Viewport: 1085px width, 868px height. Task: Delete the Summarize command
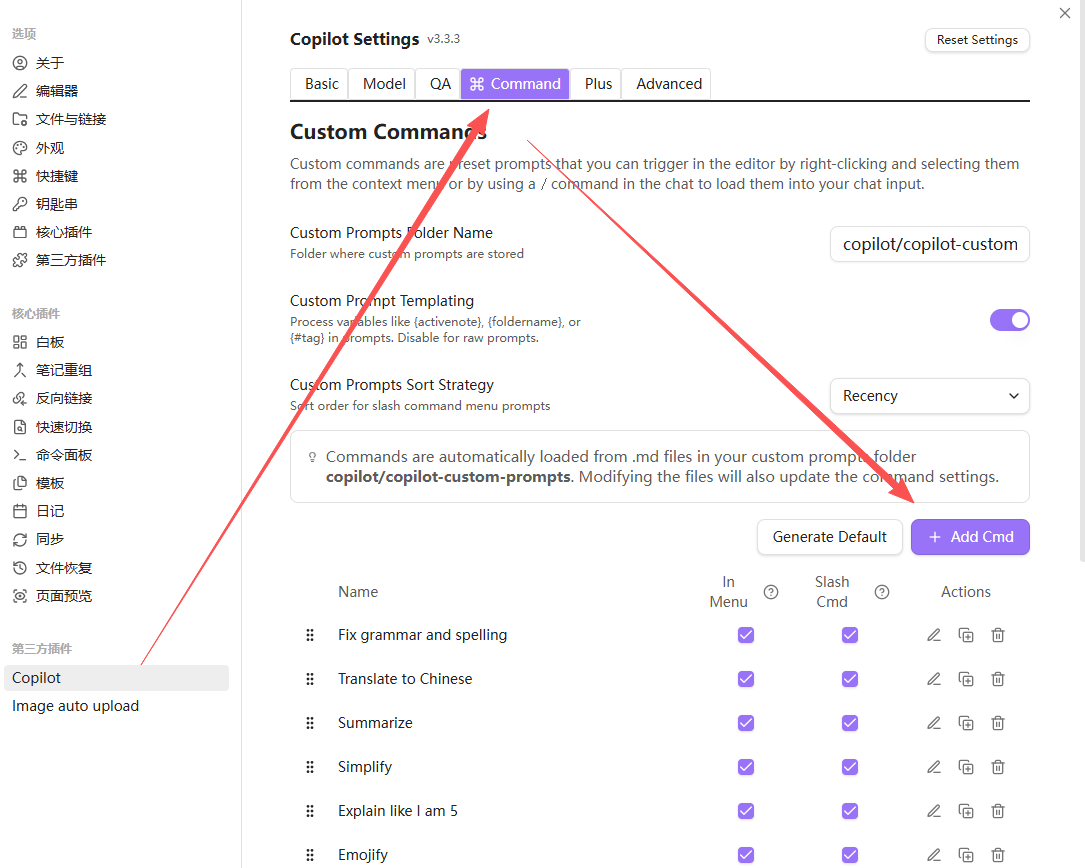998,723
